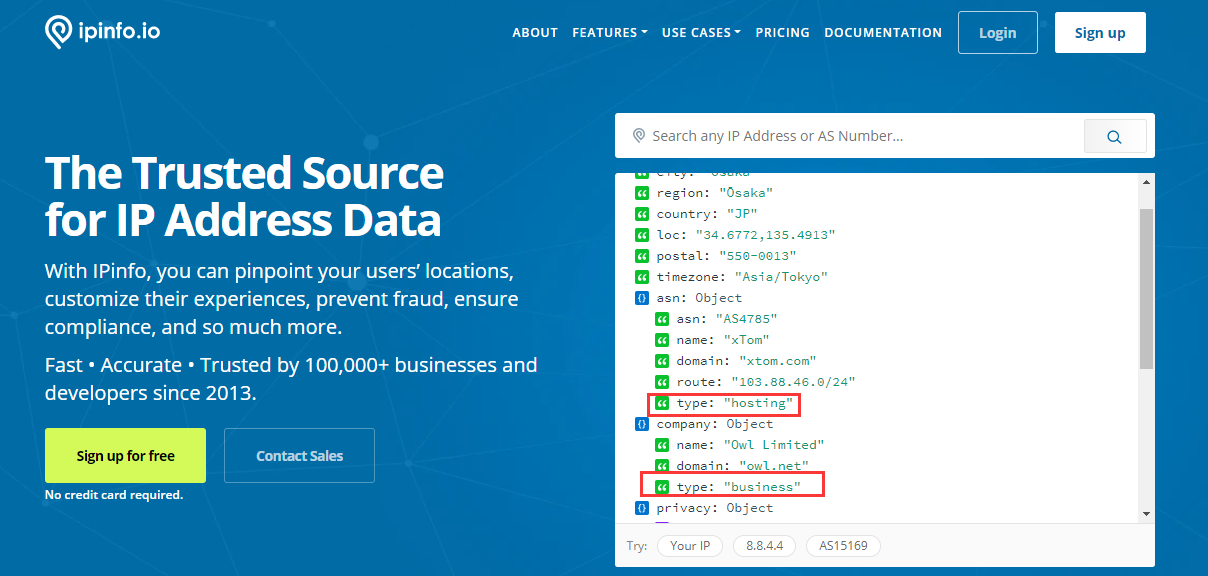Viewport: 1208px width, 576px height.
Task: Select the "xtom.com" domain value
Action: tap(777, 361)
